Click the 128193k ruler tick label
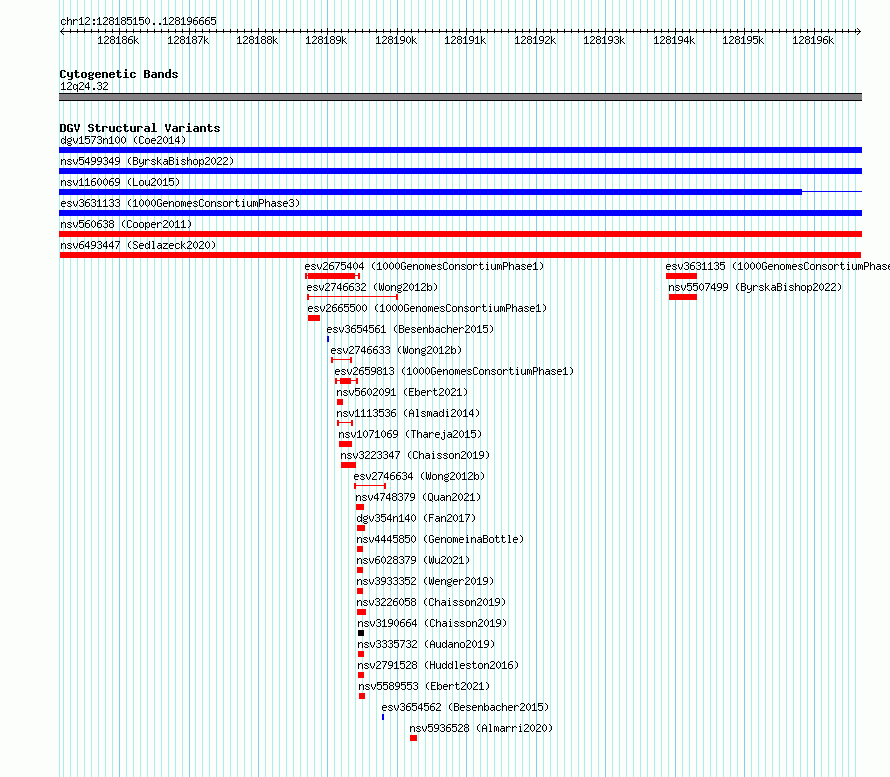This screenshot has width=890, height=777. coord(604,40)
